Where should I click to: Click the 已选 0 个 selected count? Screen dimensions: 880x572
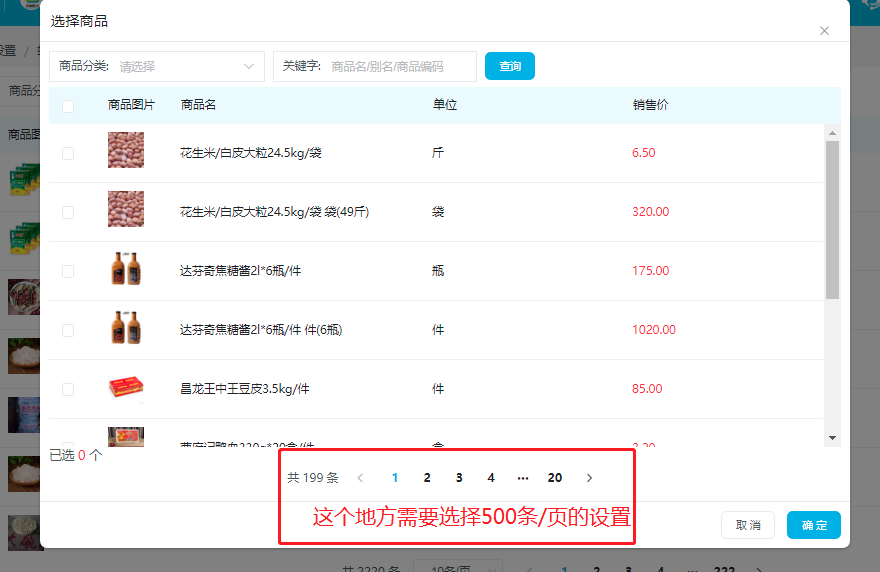coord(76,455)
